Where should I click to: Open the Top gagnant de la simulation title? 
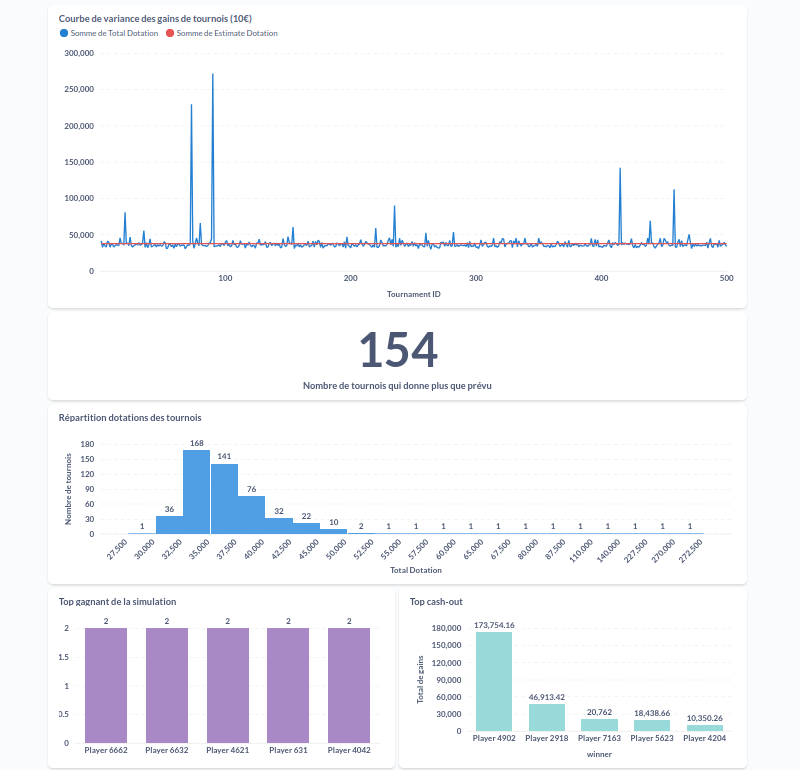(x=117, y=602)
